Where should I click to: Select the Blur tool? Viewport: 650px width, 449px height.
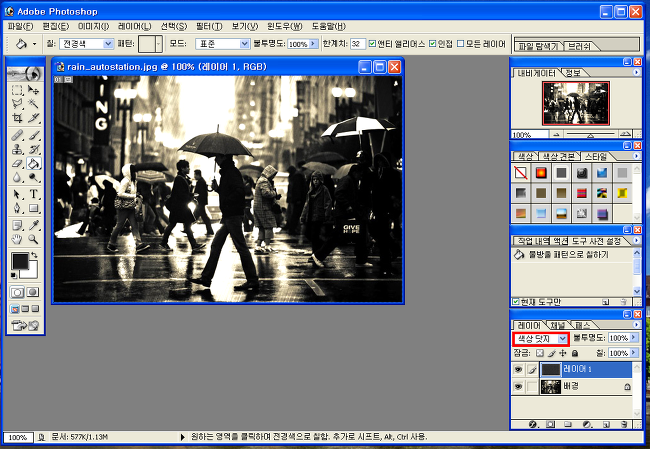[17, 177]
